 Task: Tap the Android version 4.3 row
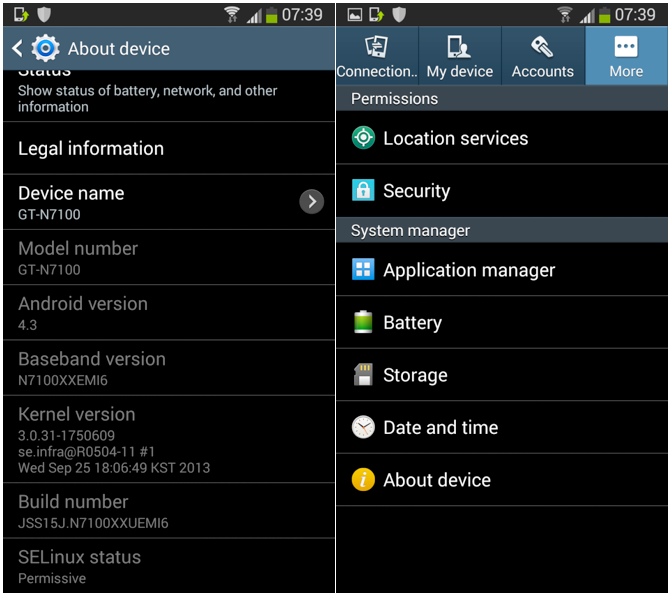(x=168, y=313)
